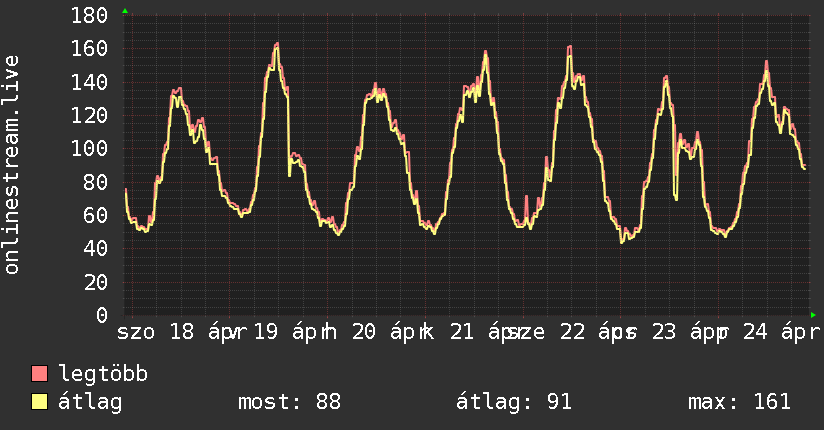Click the x-axis date label 18

tap(182, 332)
